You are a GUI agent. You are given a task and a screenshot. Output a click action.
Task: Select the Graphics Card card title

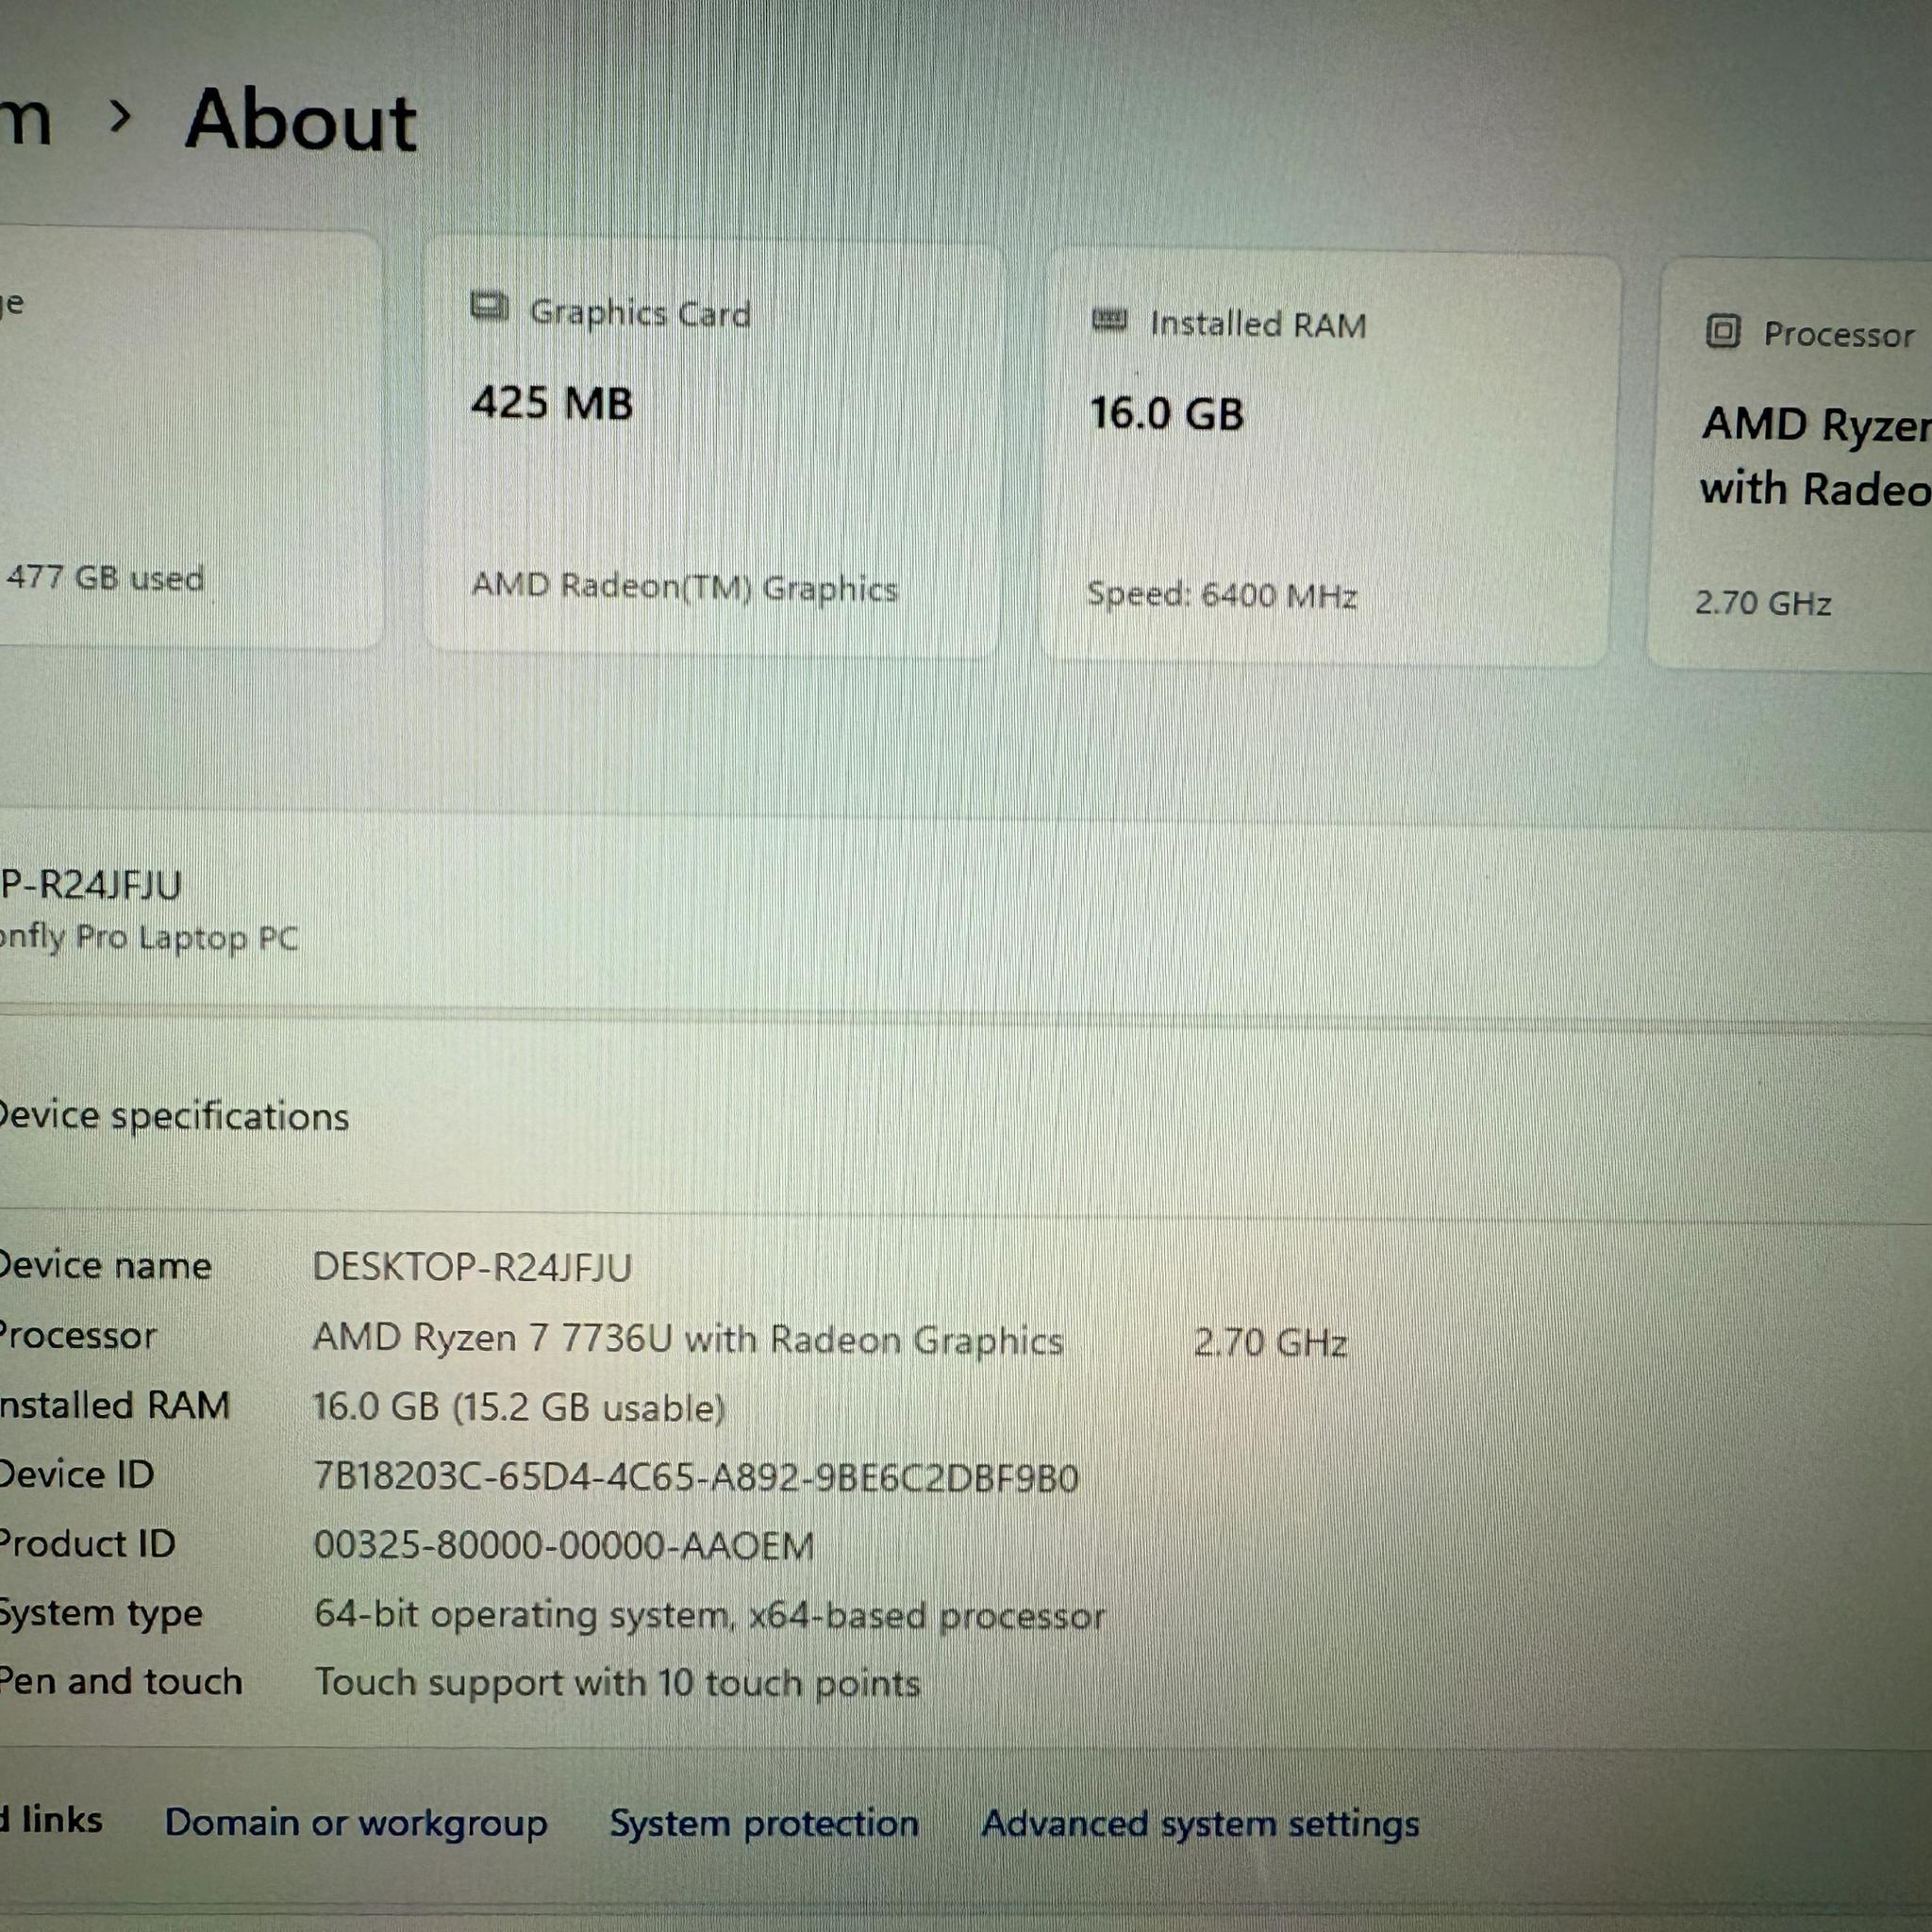coord(640,313)
